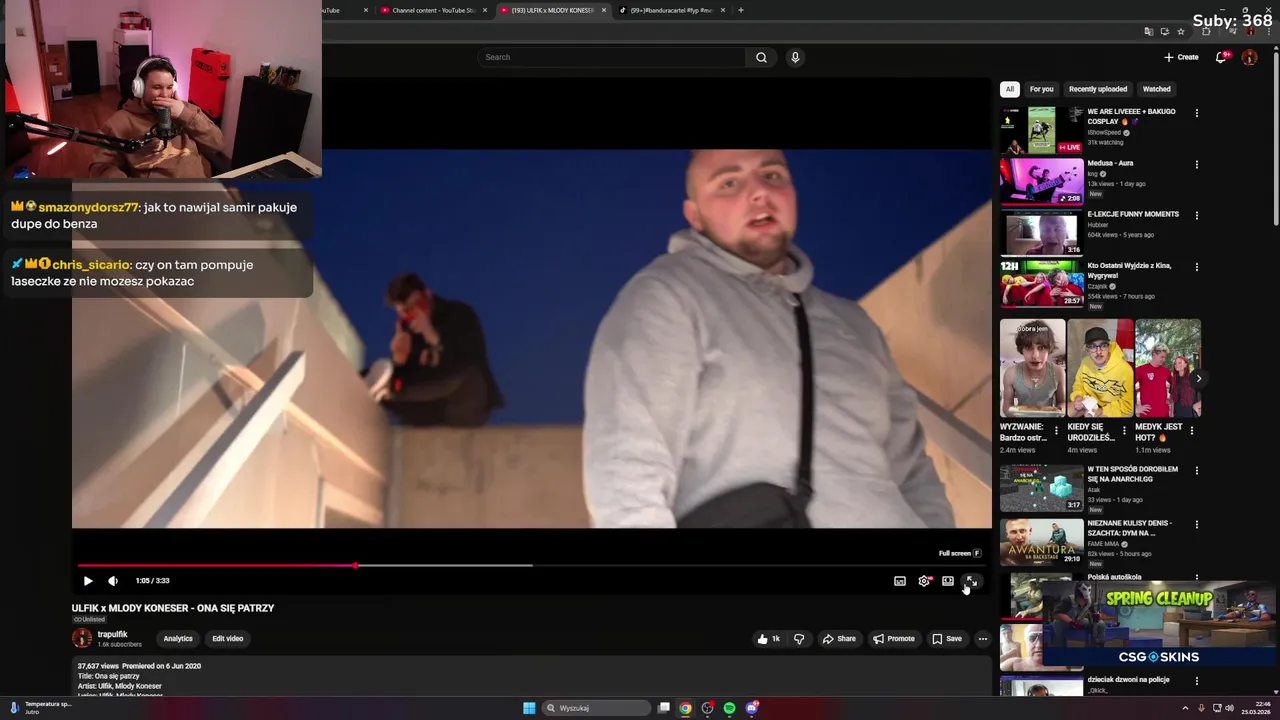1280x720 pixels.
Task: Open the weather widget Temperatura
Action: [x=40, y=708]
